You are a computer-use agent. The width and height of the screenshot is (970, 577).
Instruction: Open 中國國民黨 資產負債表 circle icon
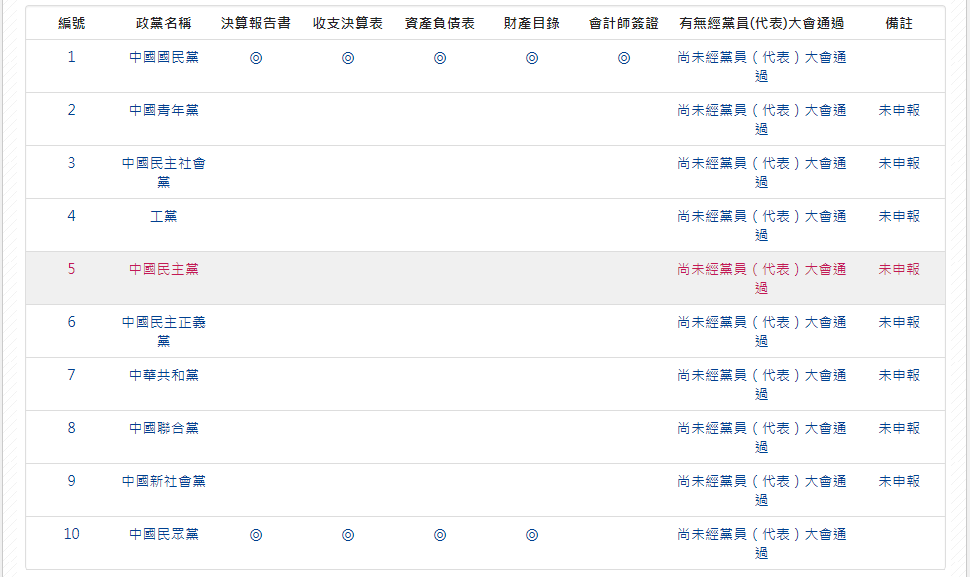pyautogui.click(x=440, y=58)
